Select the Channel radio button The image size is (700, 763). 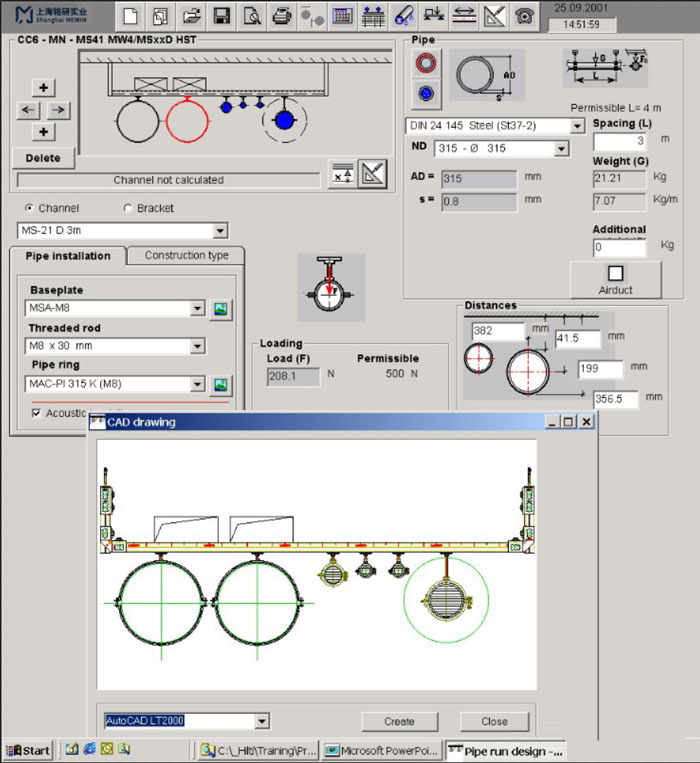click(29, 208)
